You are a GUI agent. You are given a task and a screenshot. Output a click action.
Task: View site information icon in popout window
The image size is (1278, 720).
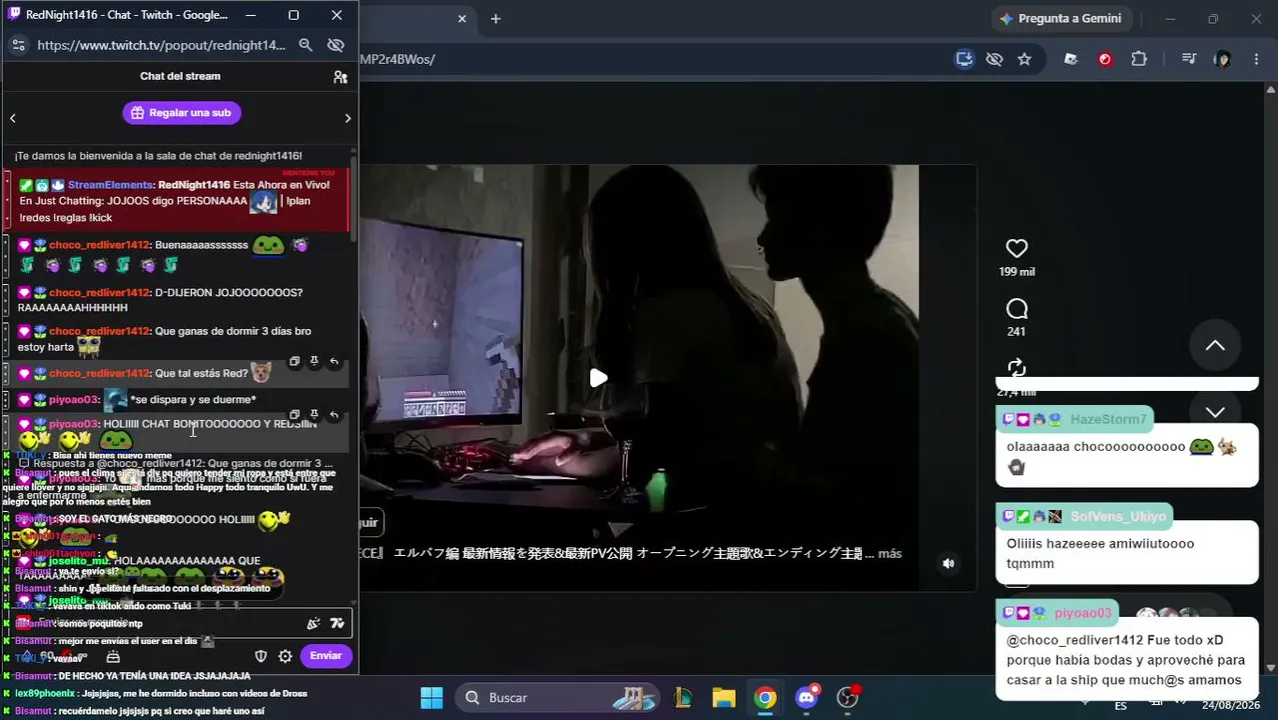point(17,45)
